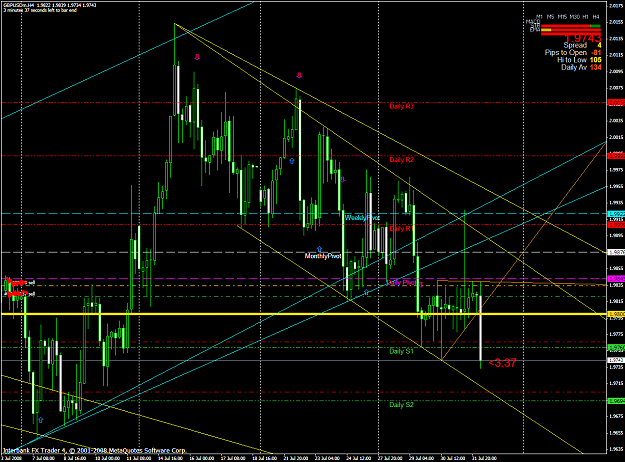Select the WeeklyPivot label
The width and height of the screenshot is (625, 462).
362,218
